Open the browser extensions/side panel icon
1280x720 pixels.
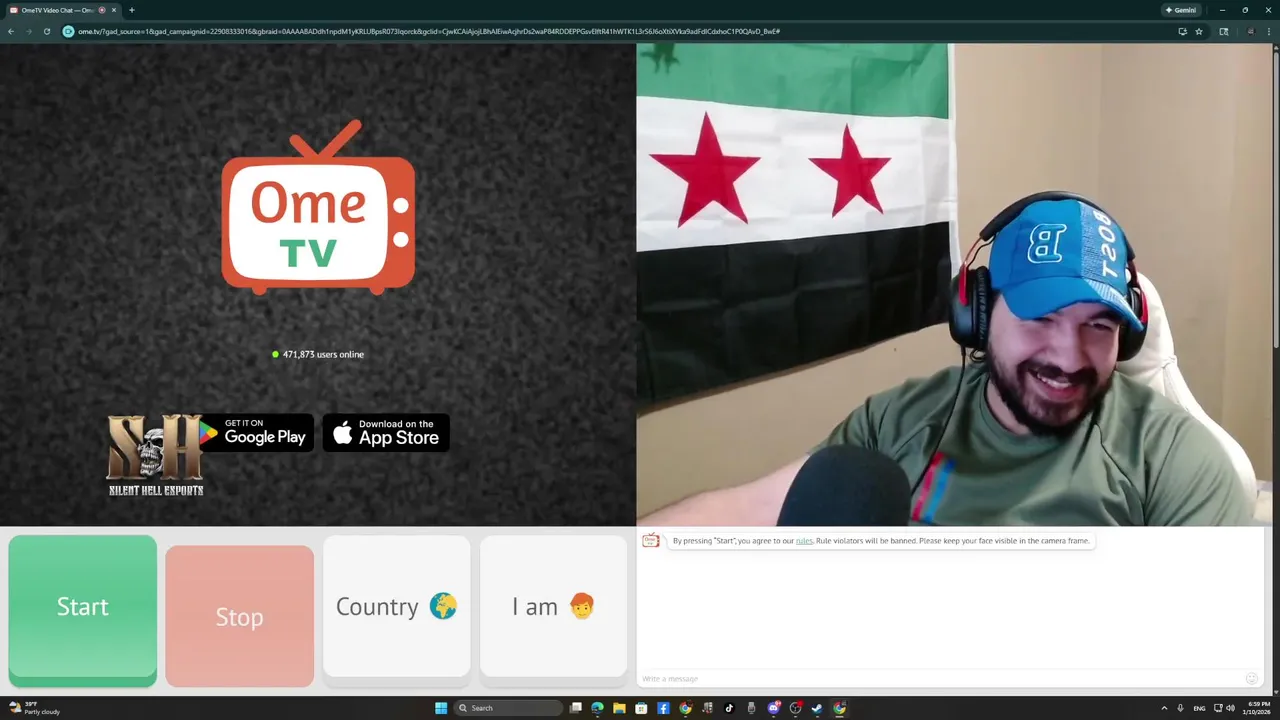tap(1224, 31)
